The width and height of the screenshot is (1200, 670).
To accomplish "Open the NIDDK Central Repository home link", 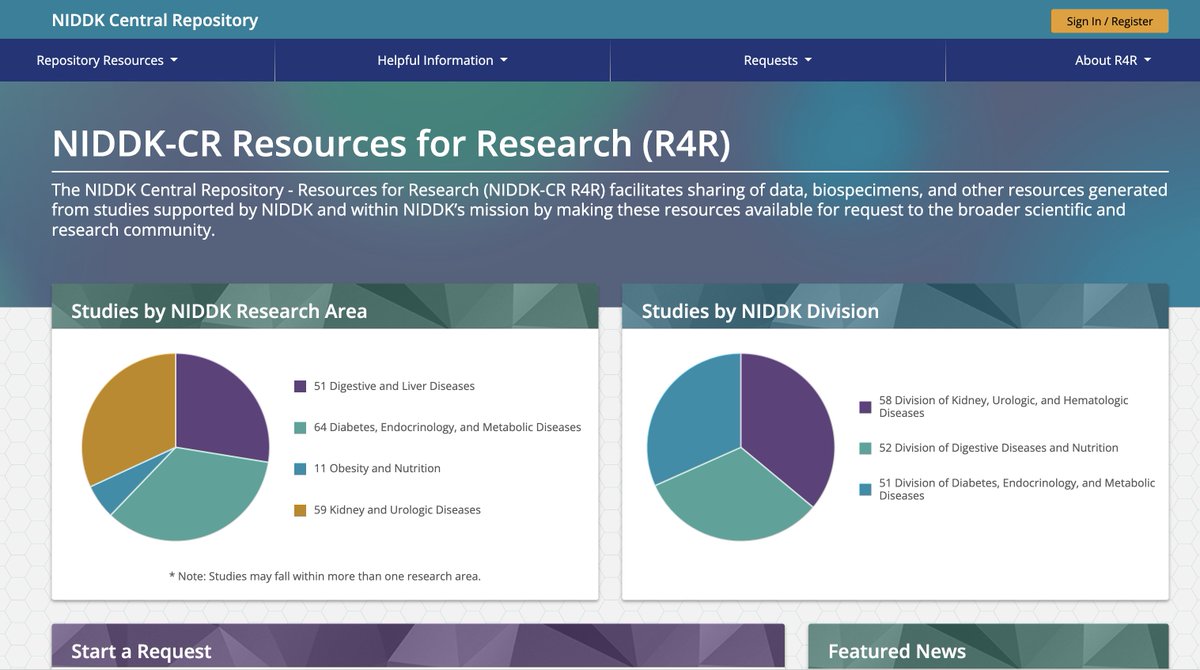I will [x=155, y=20].
